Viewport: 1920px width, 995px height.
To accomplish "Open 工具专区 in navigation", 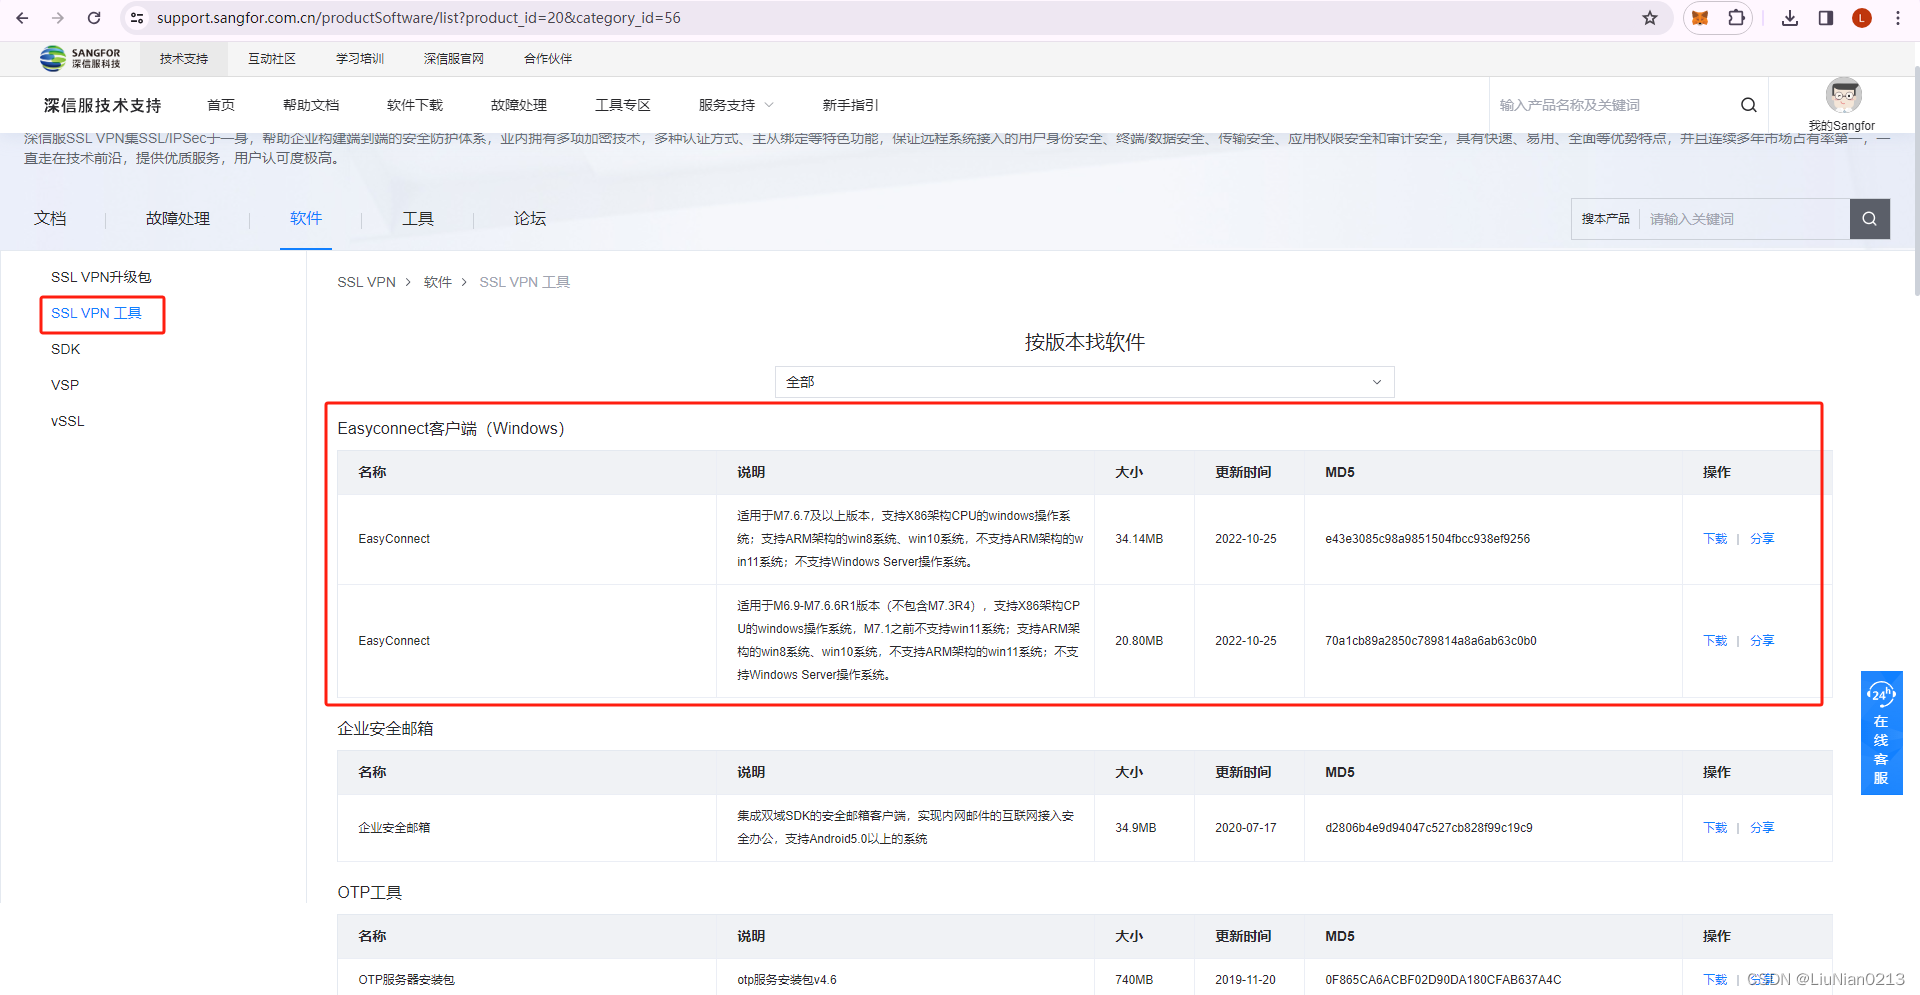I will 623,105.
